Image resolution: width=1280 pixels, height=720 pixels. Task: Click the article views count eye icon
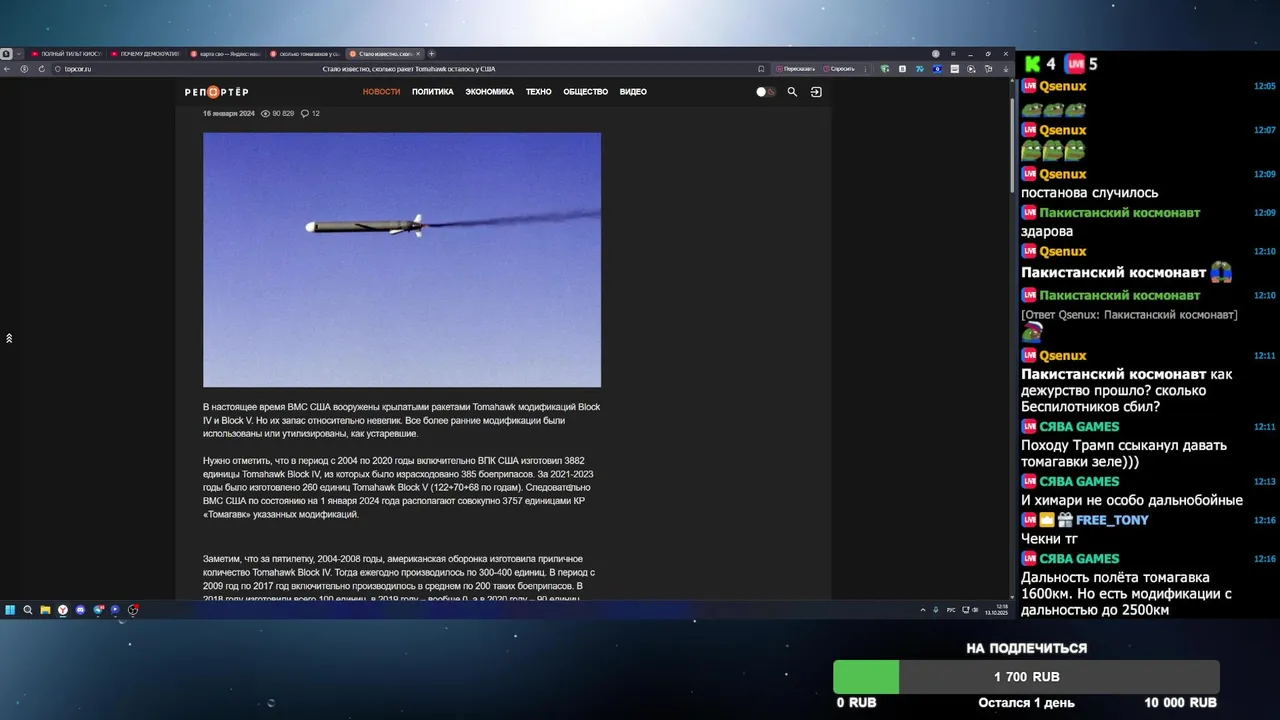coord(266,114)
